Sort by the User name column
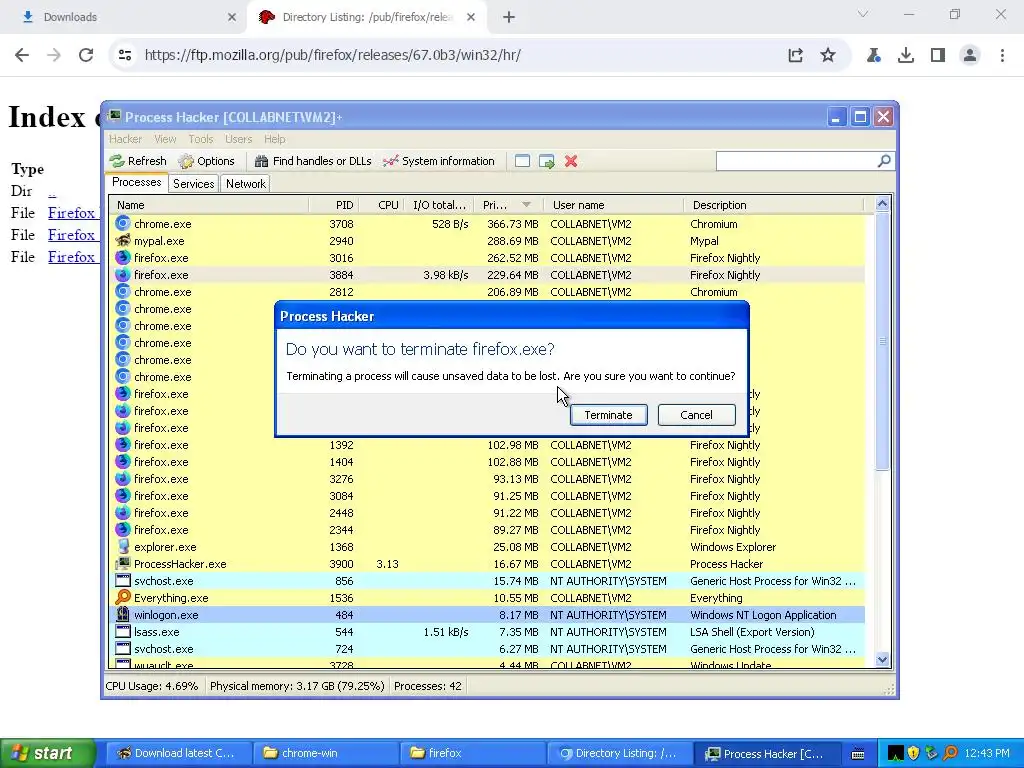 (614, 205)
